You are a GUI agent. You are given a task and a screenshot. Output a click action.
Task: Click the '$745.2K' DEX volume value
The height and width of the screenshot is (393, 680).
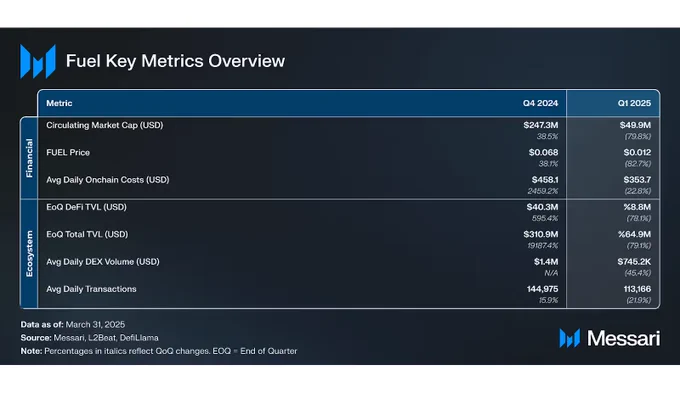(634, 262)
